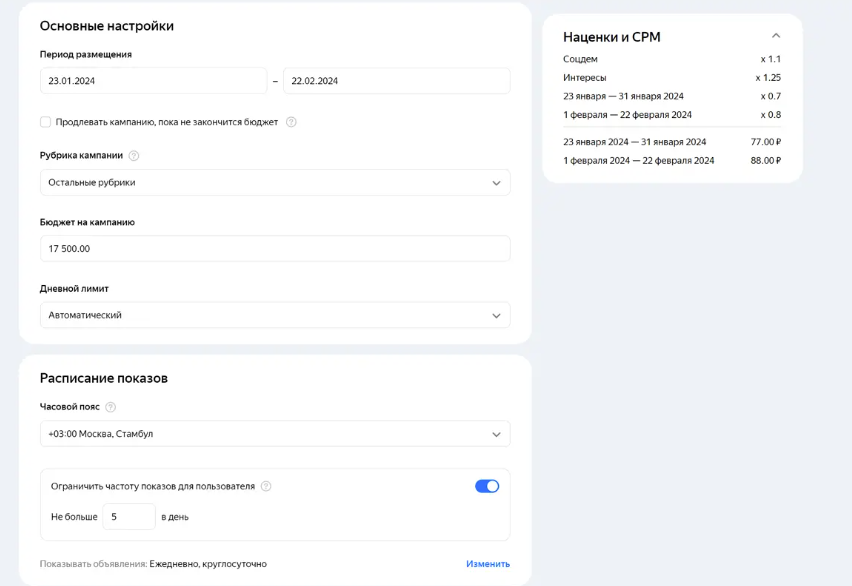Viewport: 852px width, 586px height.
Task: Click help icon beside Часовой пояс
Action: (110, 407)
